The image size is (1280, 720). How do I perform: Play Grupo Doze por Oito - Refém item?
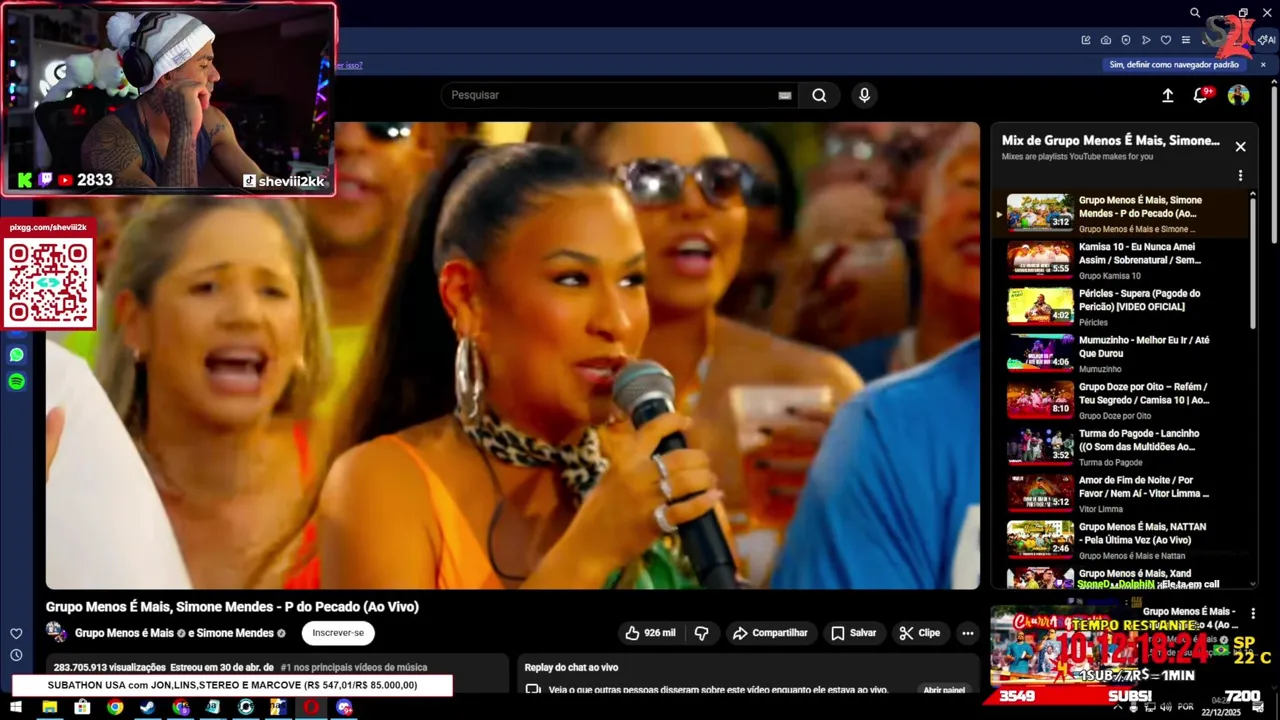pos(1126,400)
